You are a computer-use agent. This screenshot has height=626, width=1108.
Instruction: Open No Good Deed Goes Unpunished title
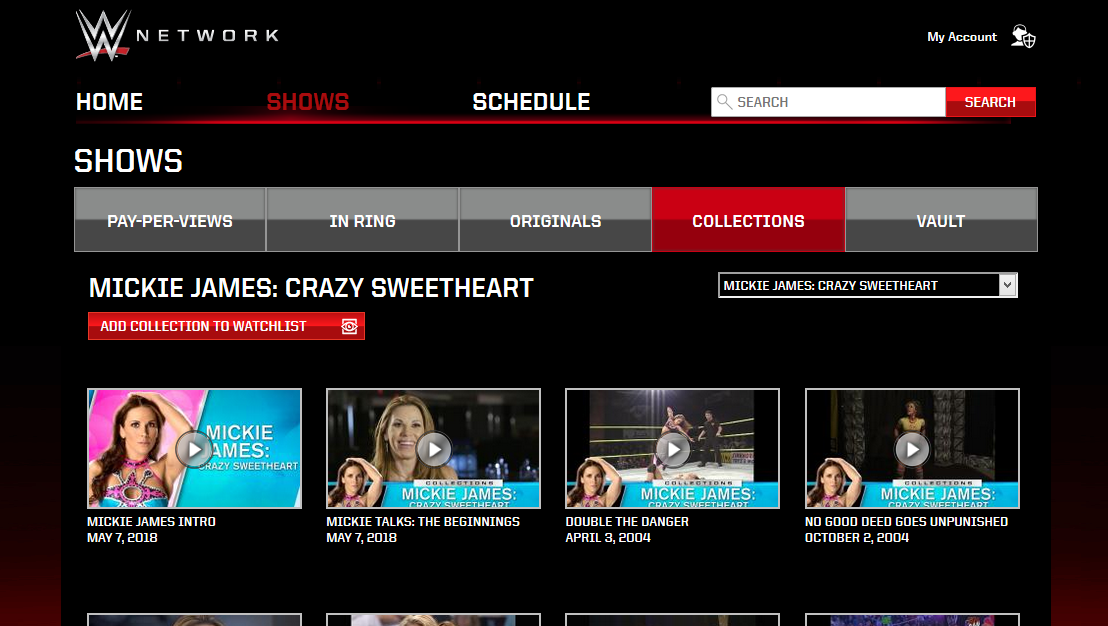tap(906, 521)
